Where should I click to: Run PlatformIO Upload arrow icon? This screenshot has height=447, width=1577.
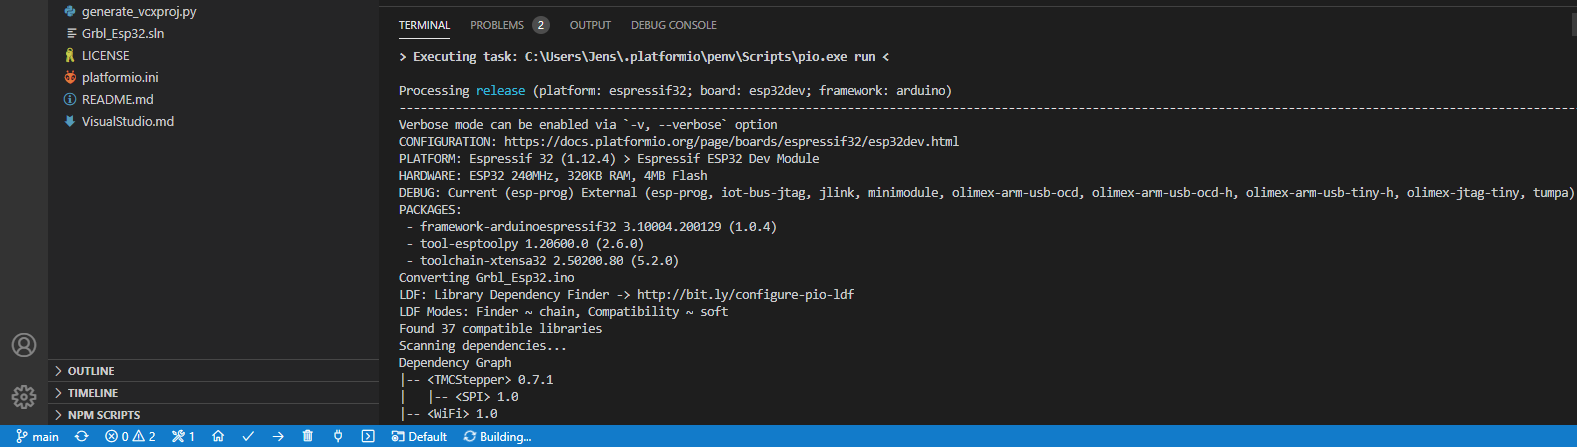click(x=278, y=437)
